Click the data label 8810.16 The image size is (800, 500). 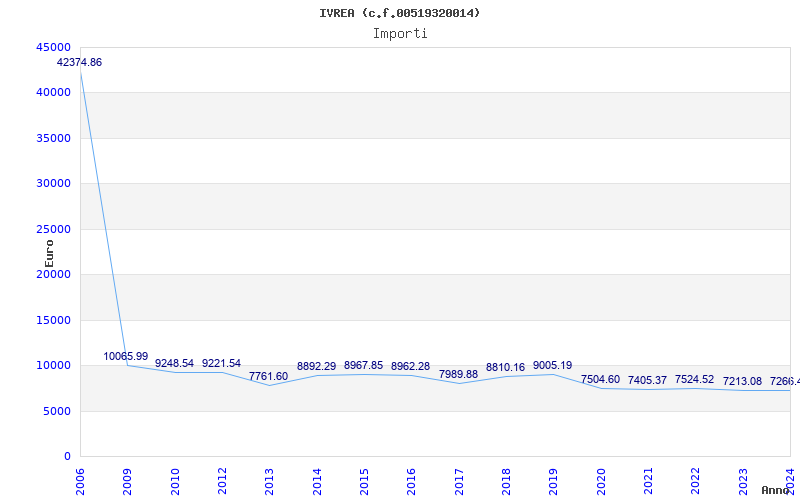coord(505,367)
